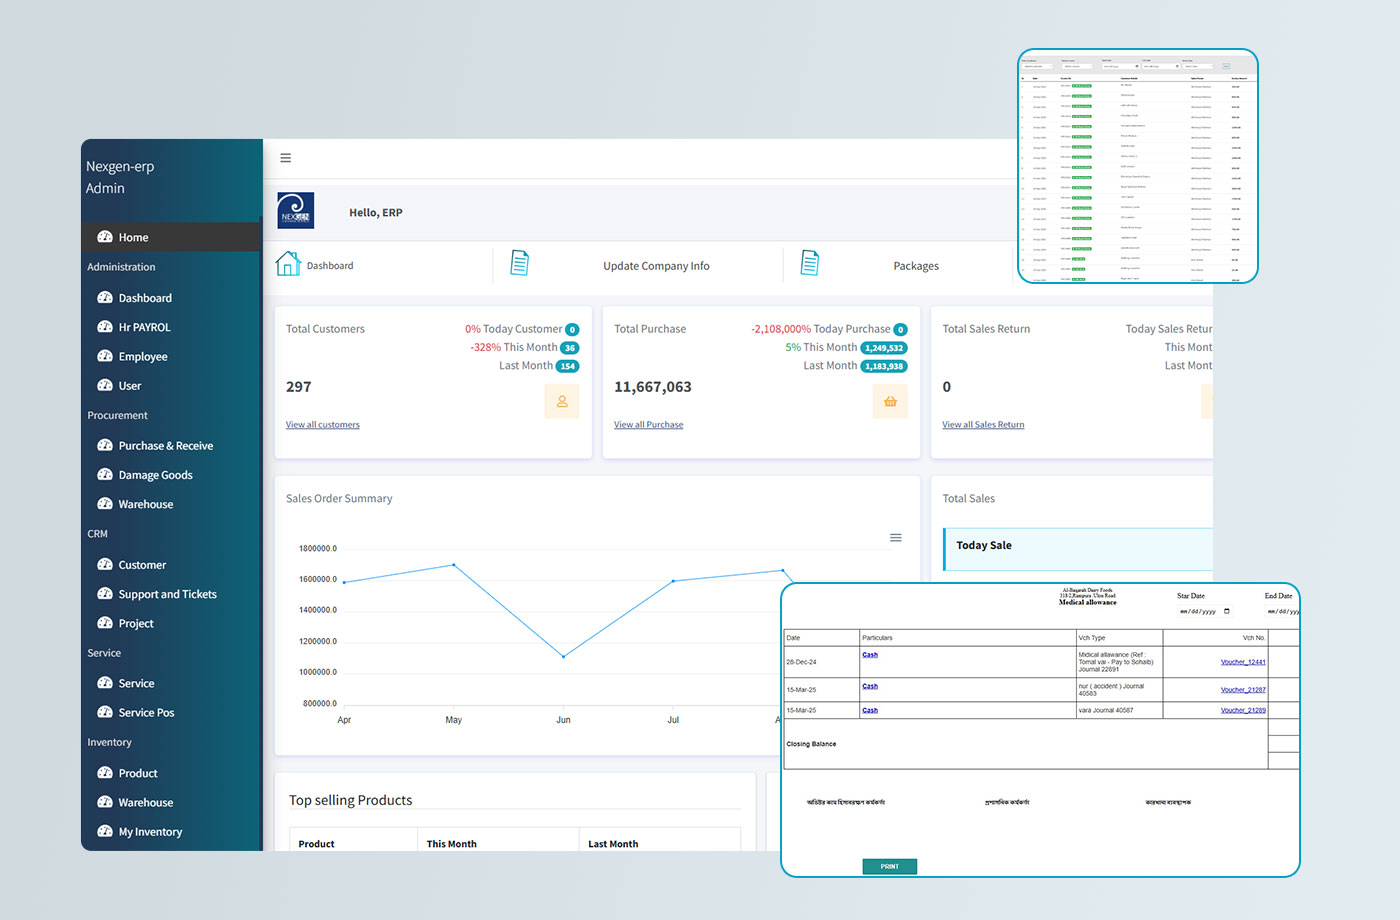Open Support and Tickets in sidebar

tap(167, 595)
